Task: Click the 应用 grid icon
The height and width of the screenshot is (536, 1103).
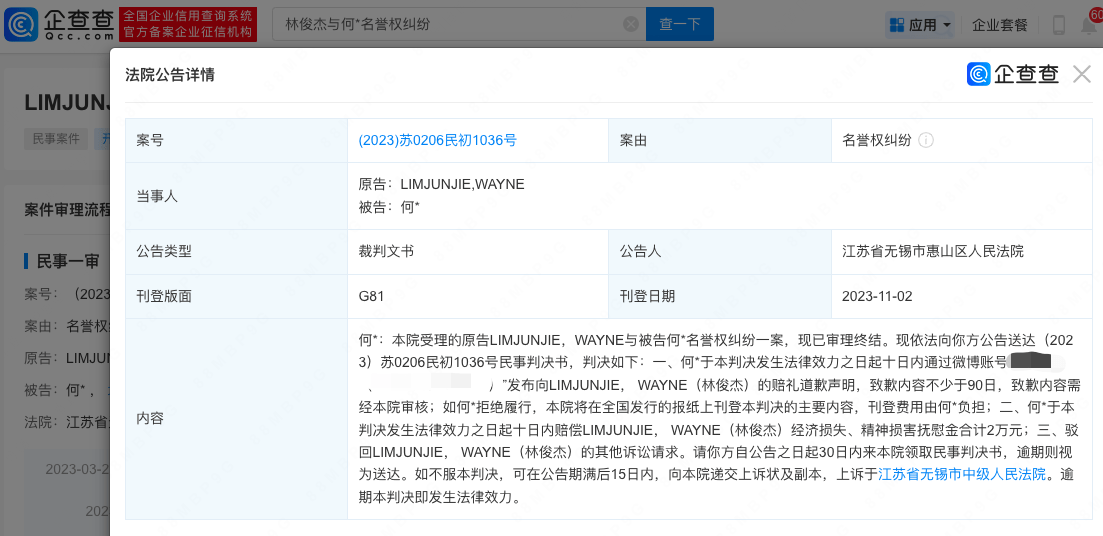Action: [896, 25]
